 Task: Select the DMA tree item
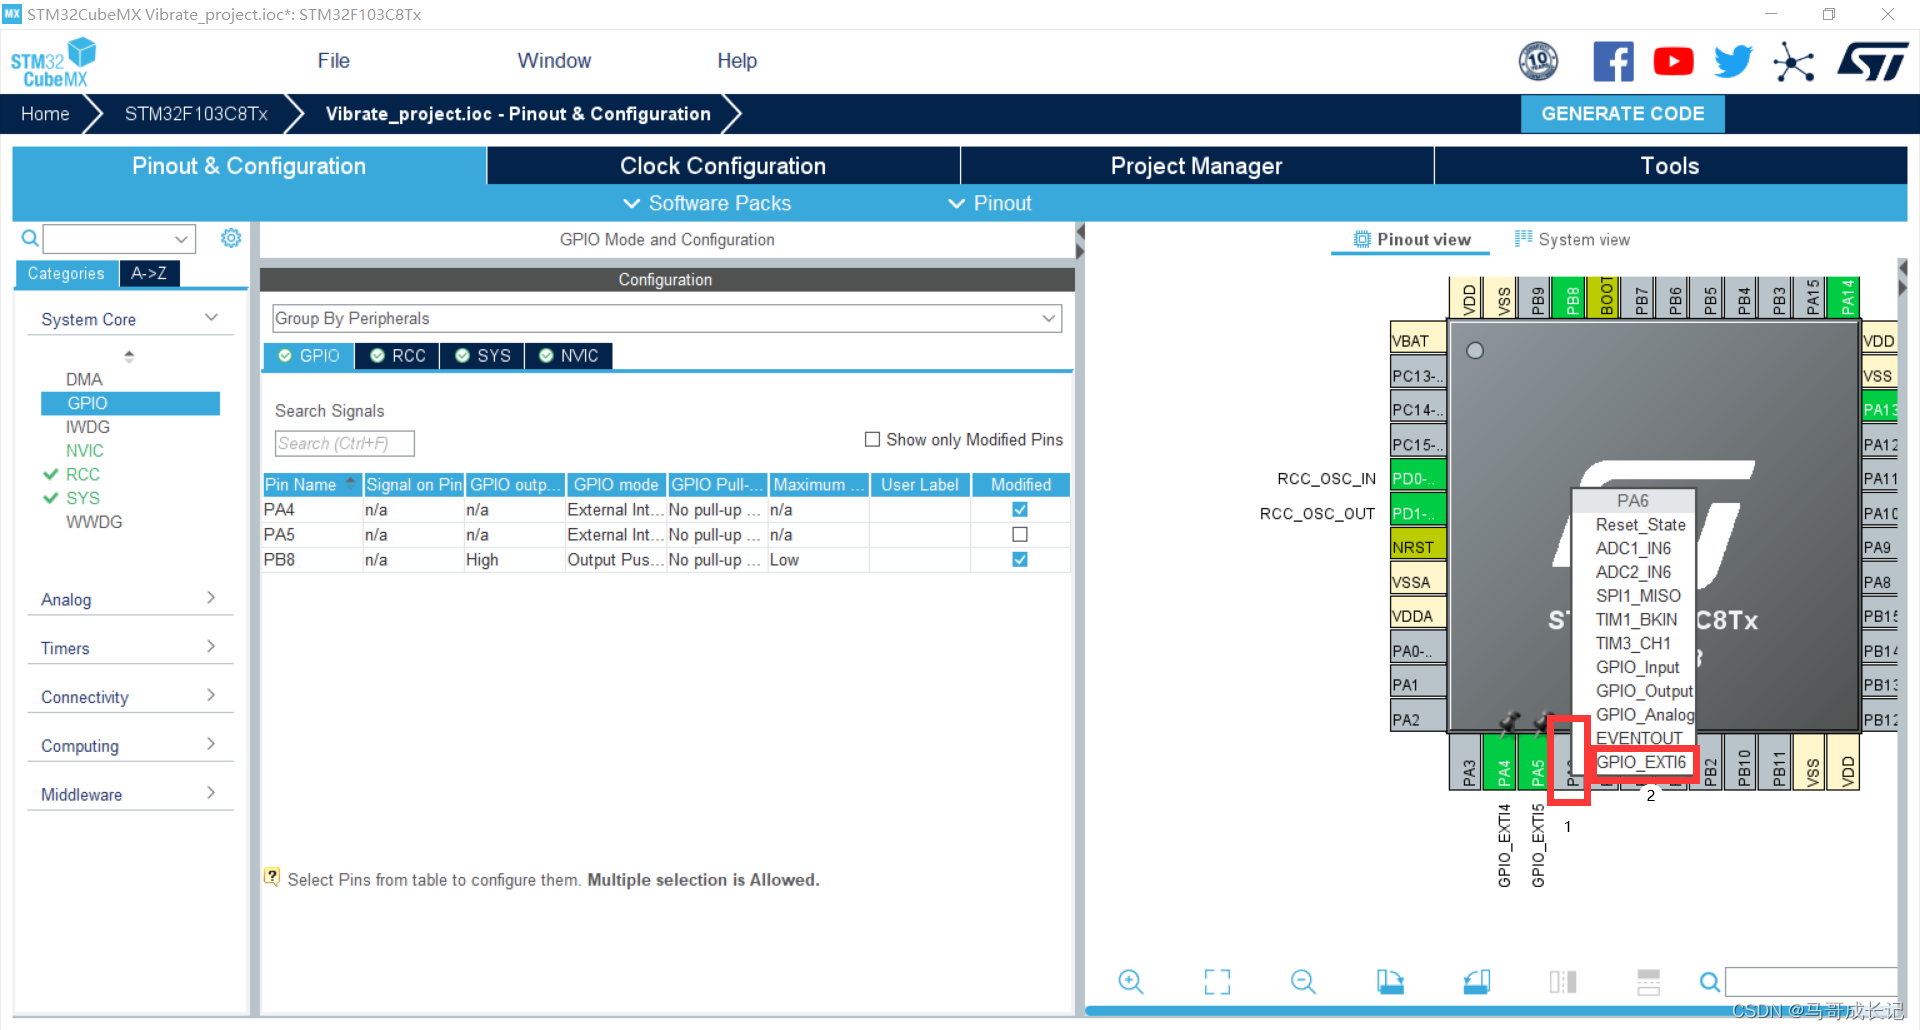click(84, 380)
